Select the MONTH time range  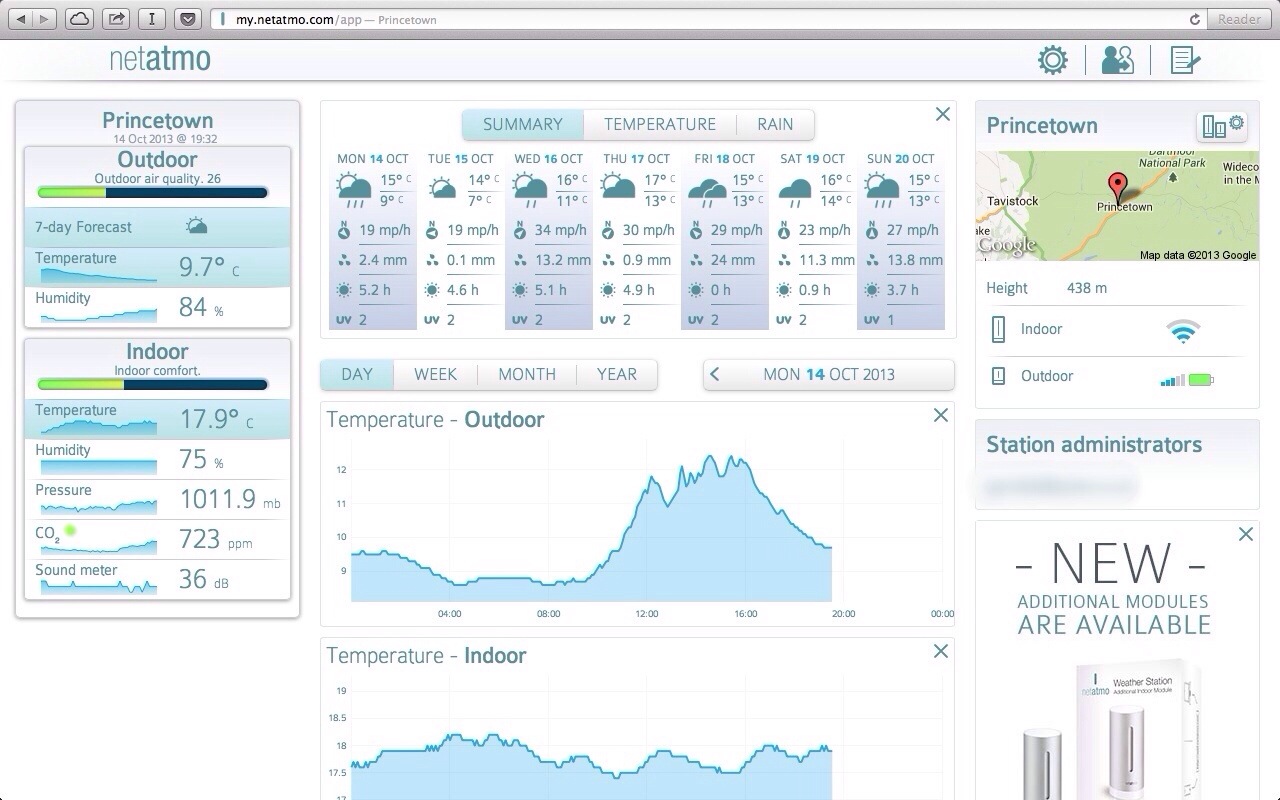526,374
